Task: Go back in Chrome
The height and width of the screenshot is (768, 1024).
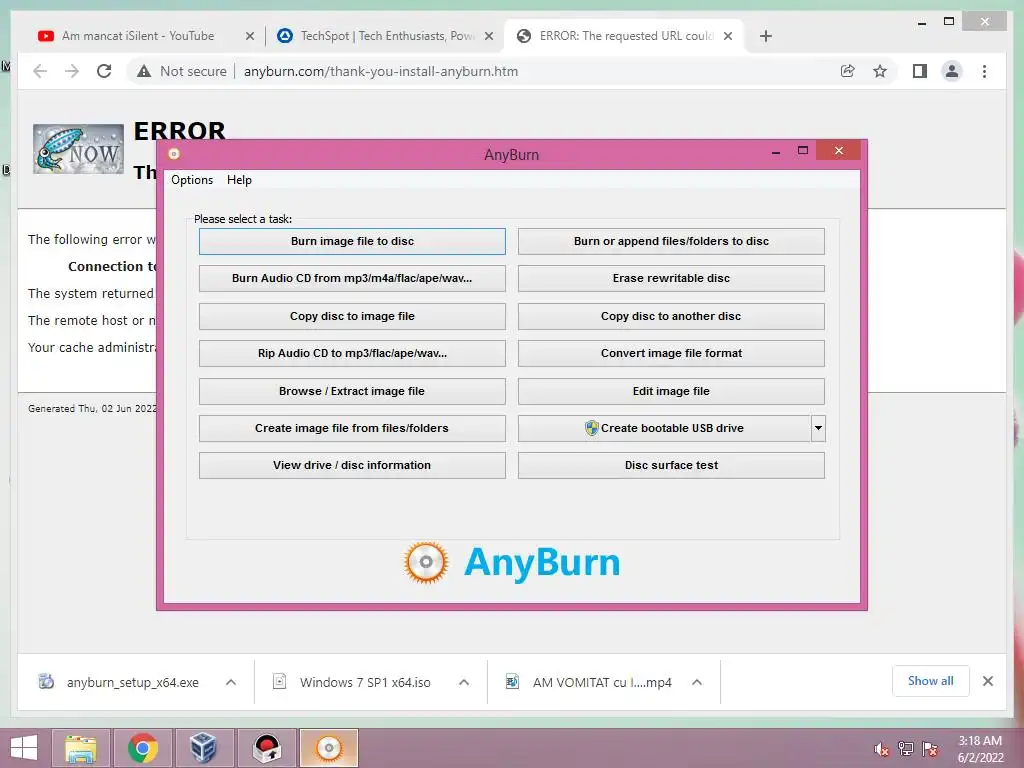Action: pyautogui.click(x=40, y=71)
